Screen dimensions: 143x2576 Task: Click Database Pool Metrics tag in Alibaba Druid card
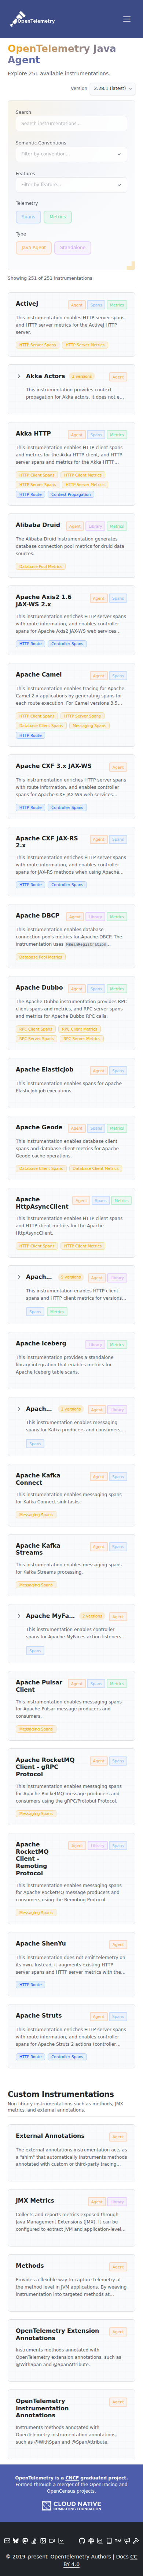(x=41, y=566)
